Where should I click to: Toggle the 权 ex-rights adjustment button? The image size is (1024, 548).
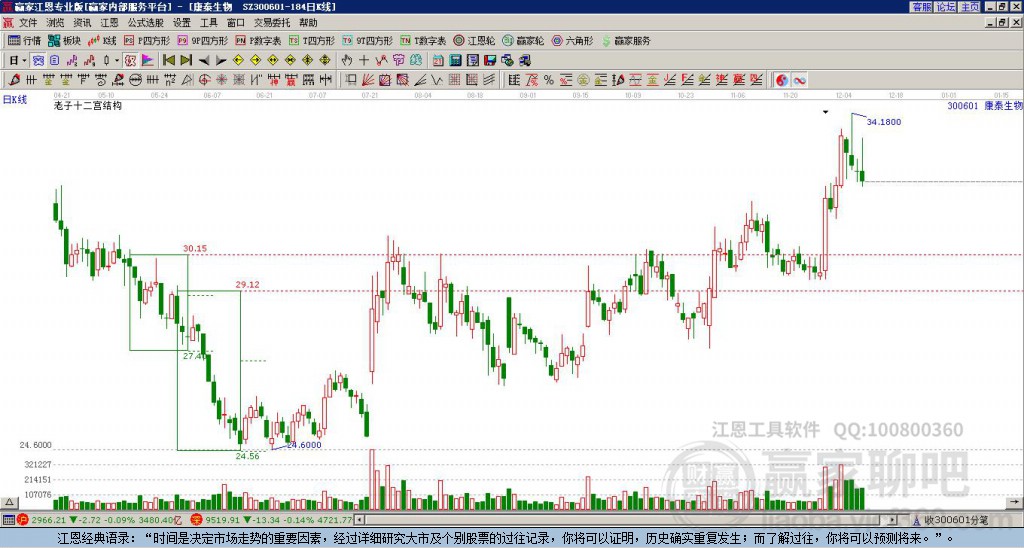130,60
